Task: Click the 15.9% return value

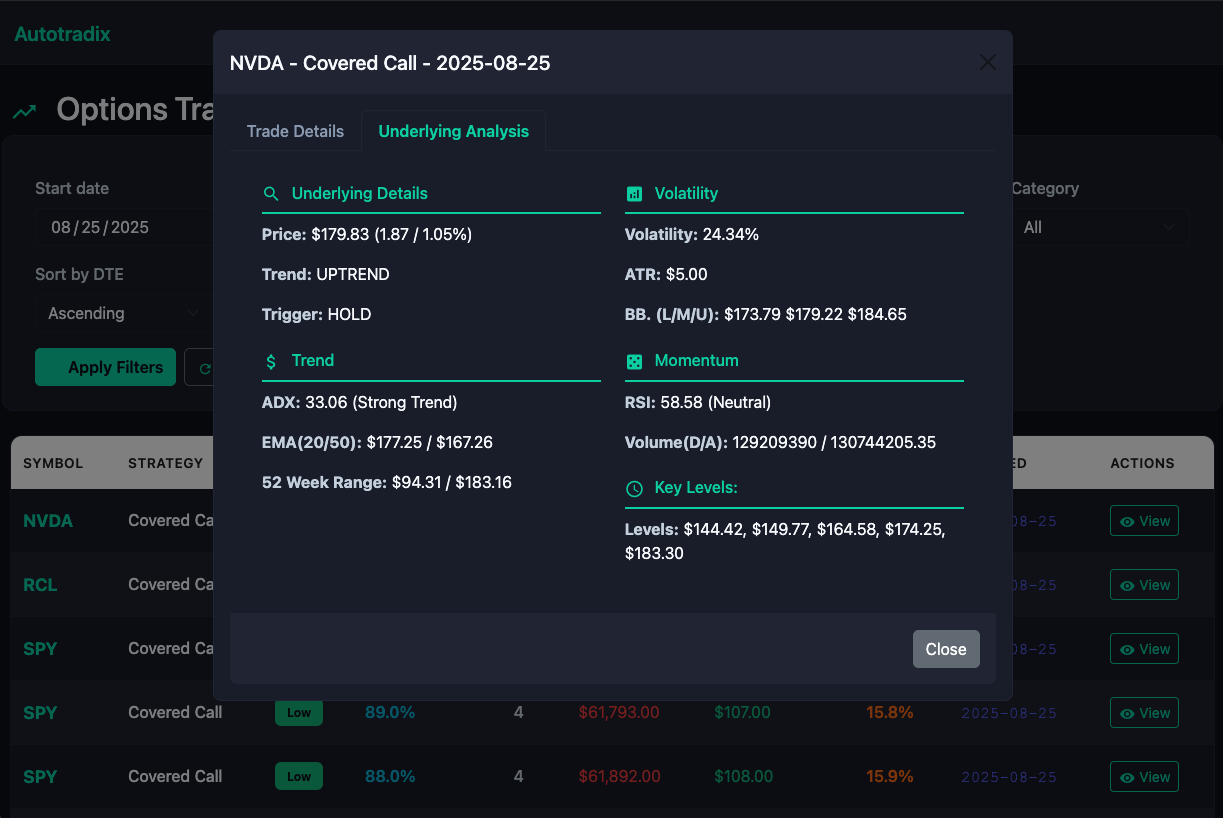Action: click(890, 777)
